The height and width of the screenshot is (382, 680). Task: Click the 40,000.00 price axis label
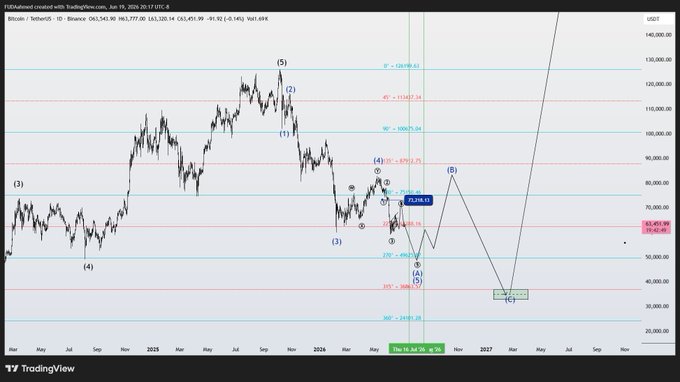tap(658, 281)
